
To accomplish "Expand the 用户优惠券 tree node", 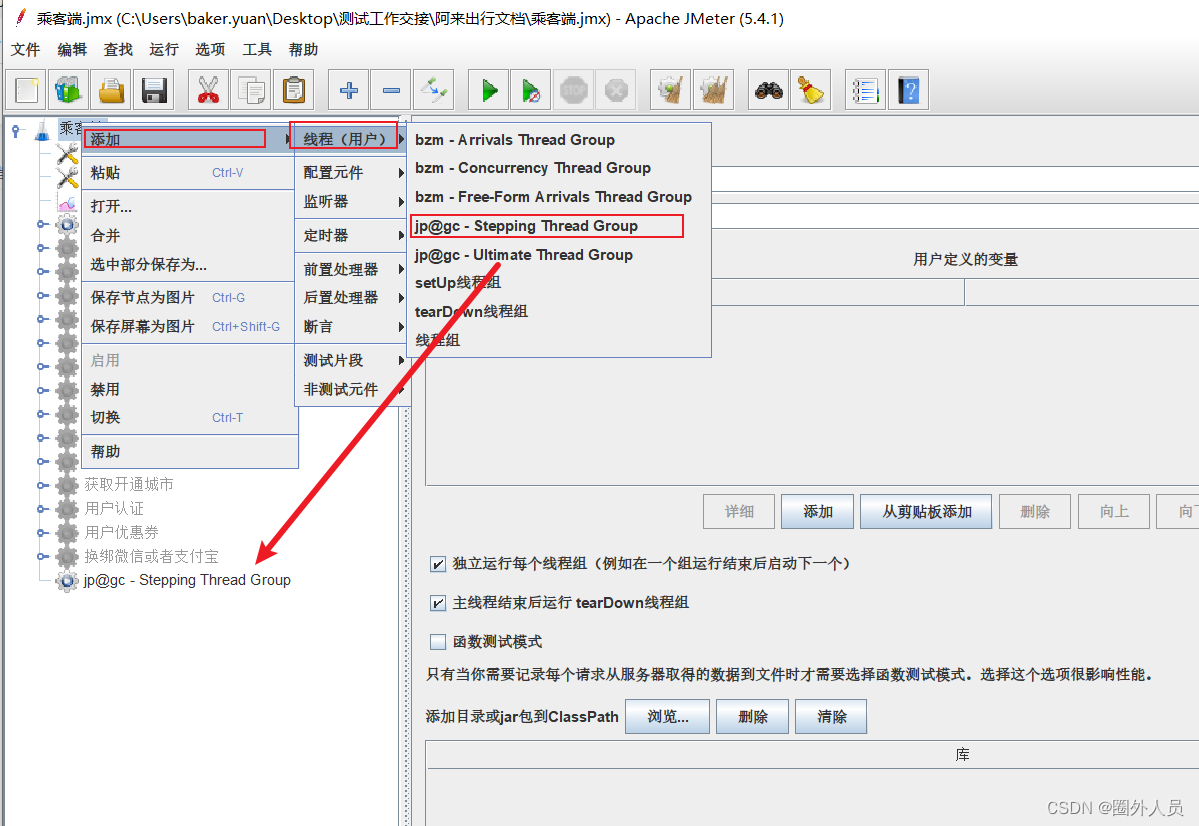I will 41,532.
